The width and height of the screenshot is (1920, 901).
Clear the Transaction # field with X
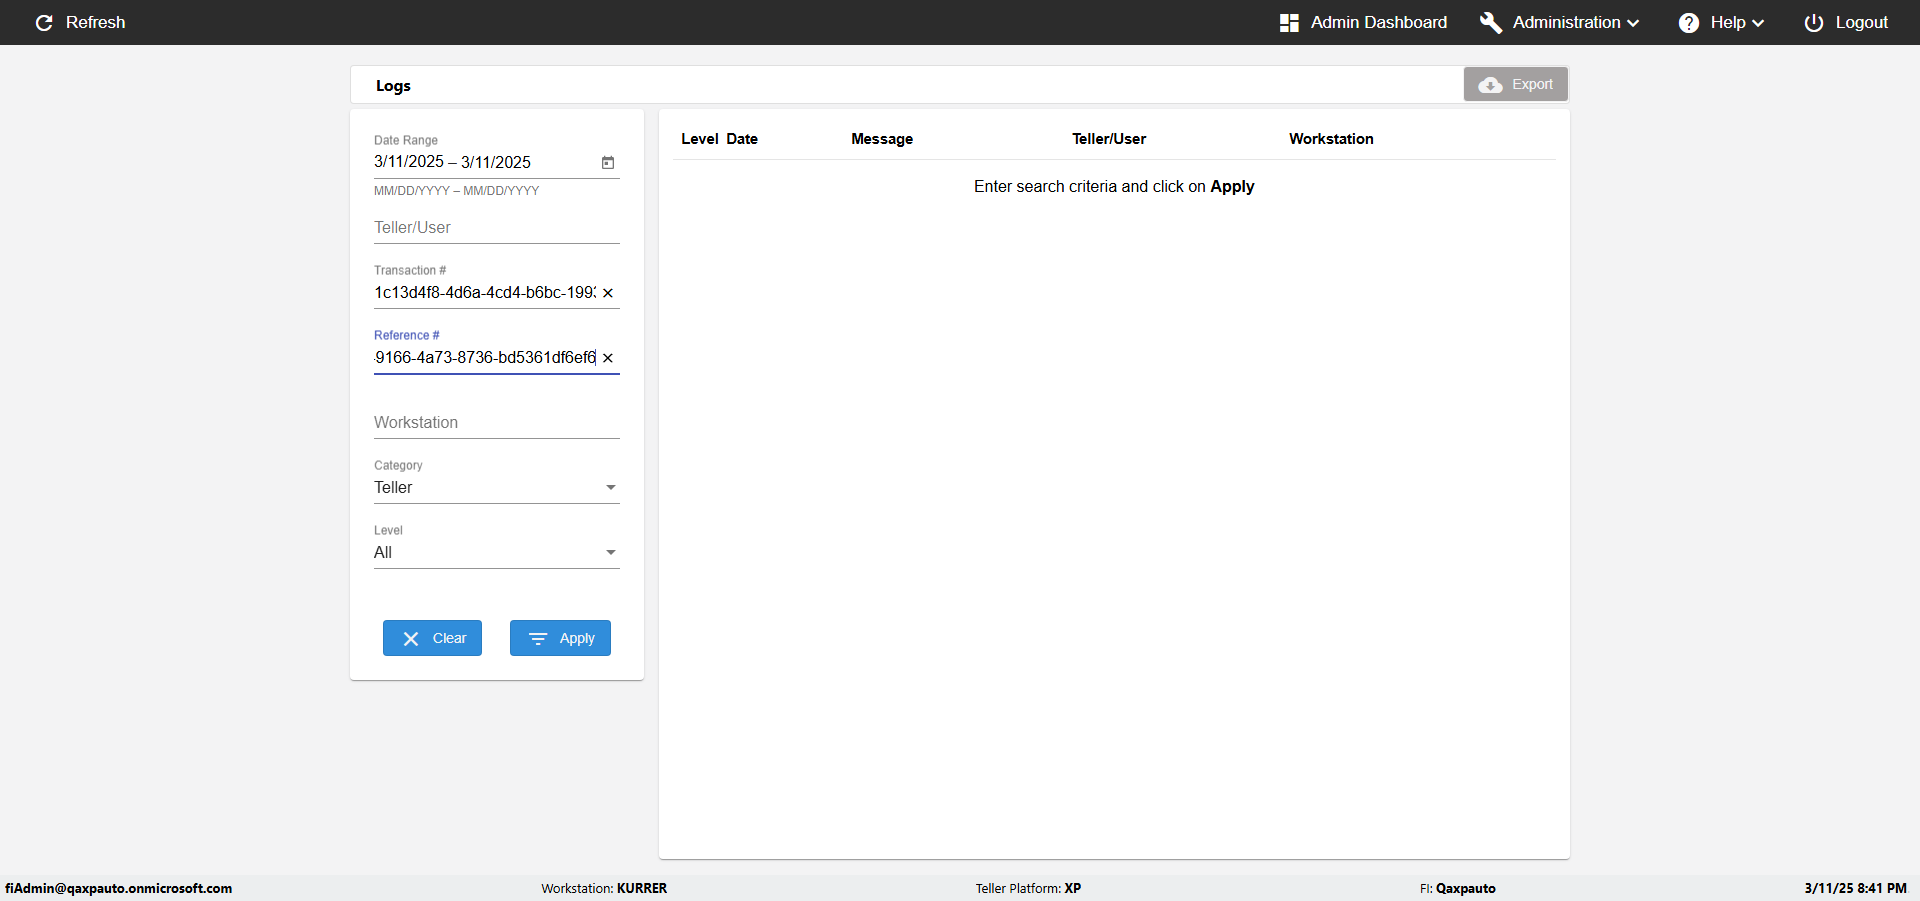608,293
